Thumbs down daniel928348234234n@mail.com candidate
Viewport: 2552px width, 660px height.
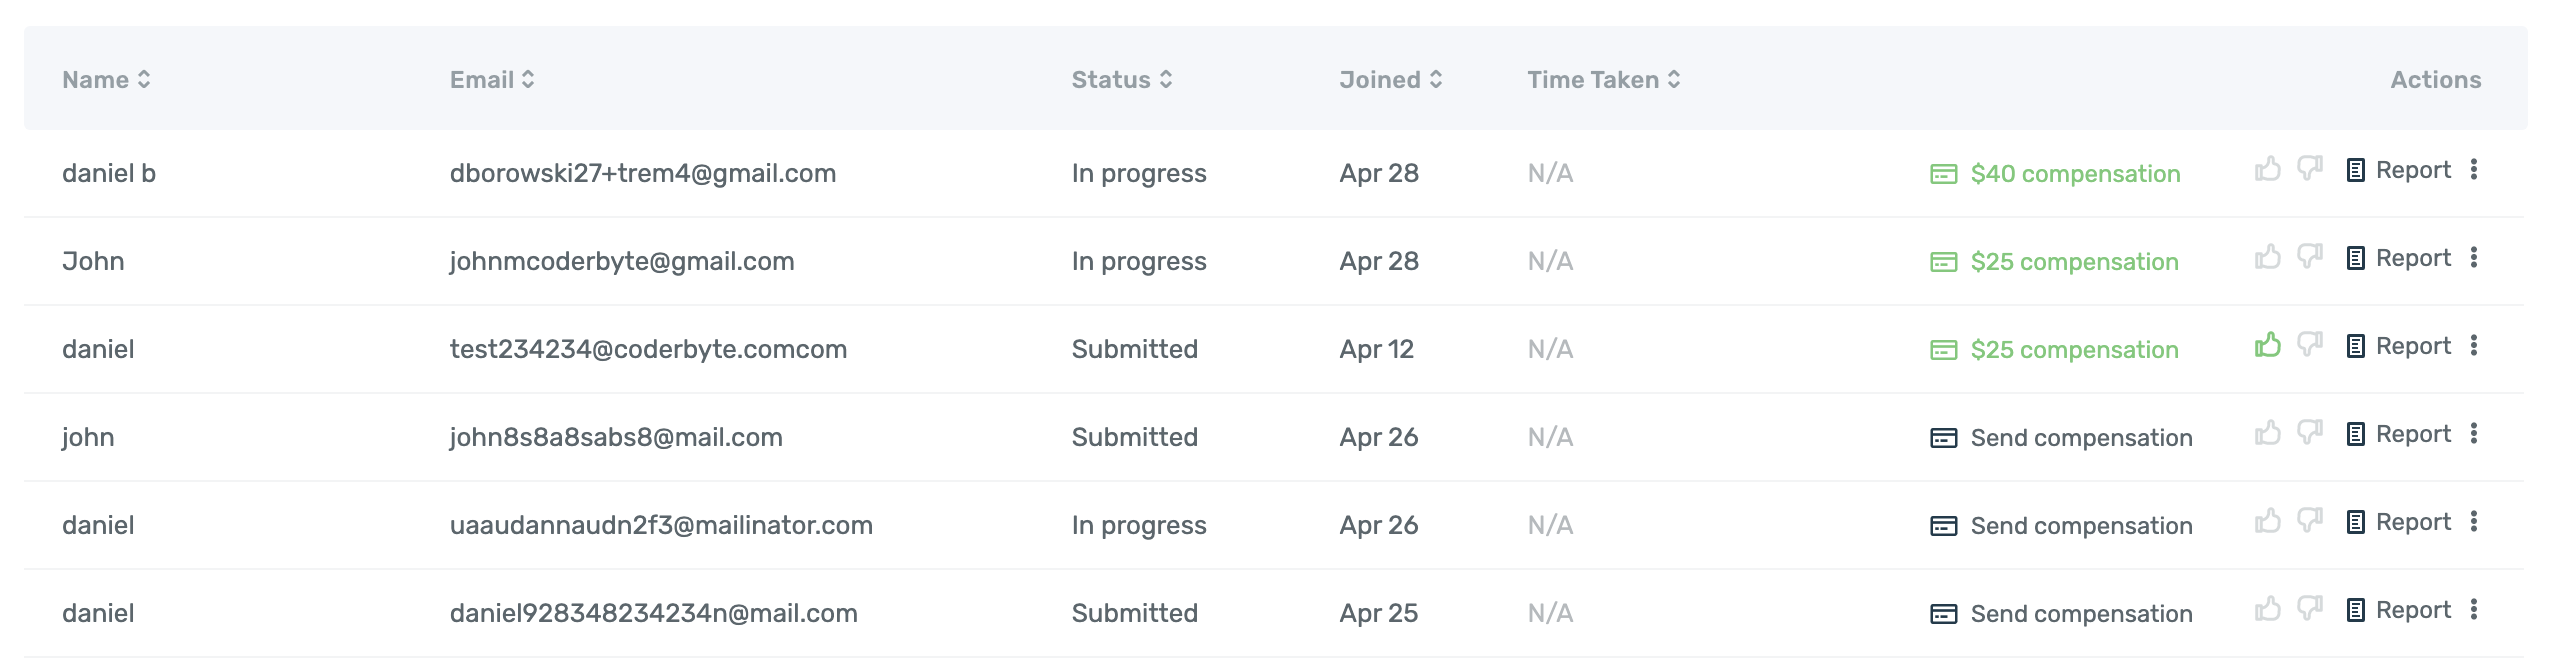2309,609
